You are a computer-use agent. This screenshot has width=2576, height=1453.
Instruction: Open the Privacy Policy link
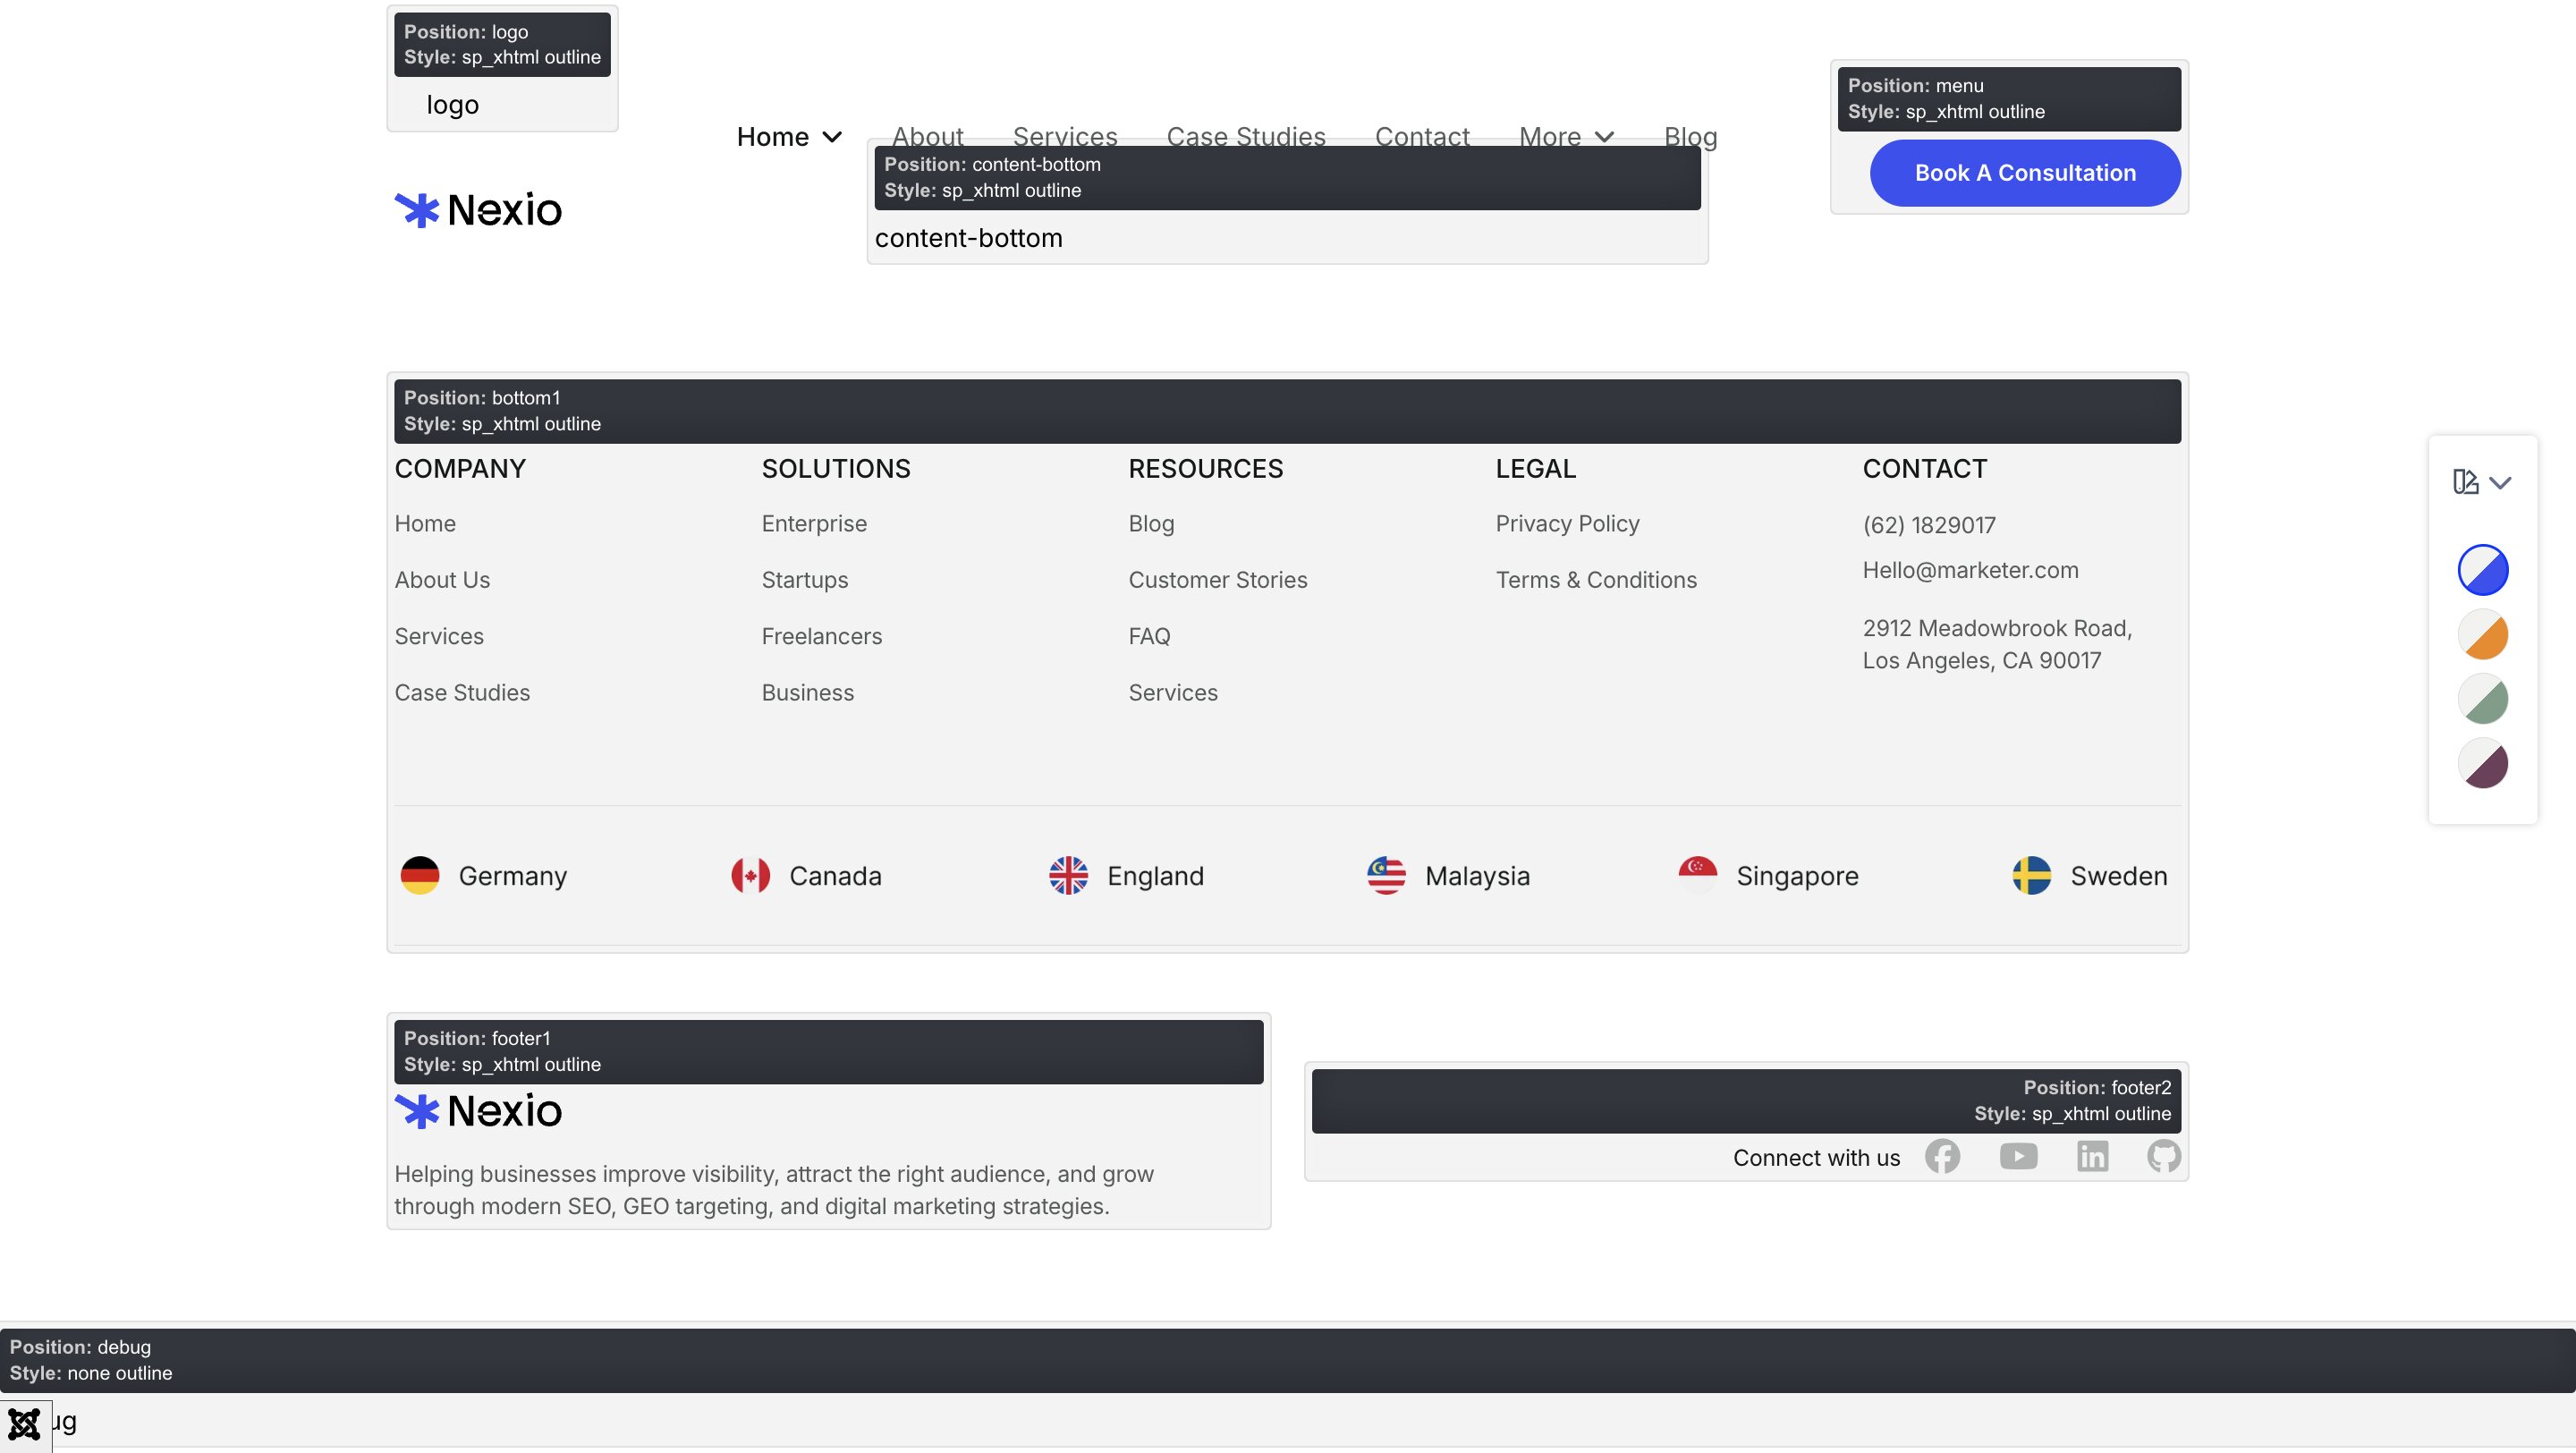pos(1567,523)
